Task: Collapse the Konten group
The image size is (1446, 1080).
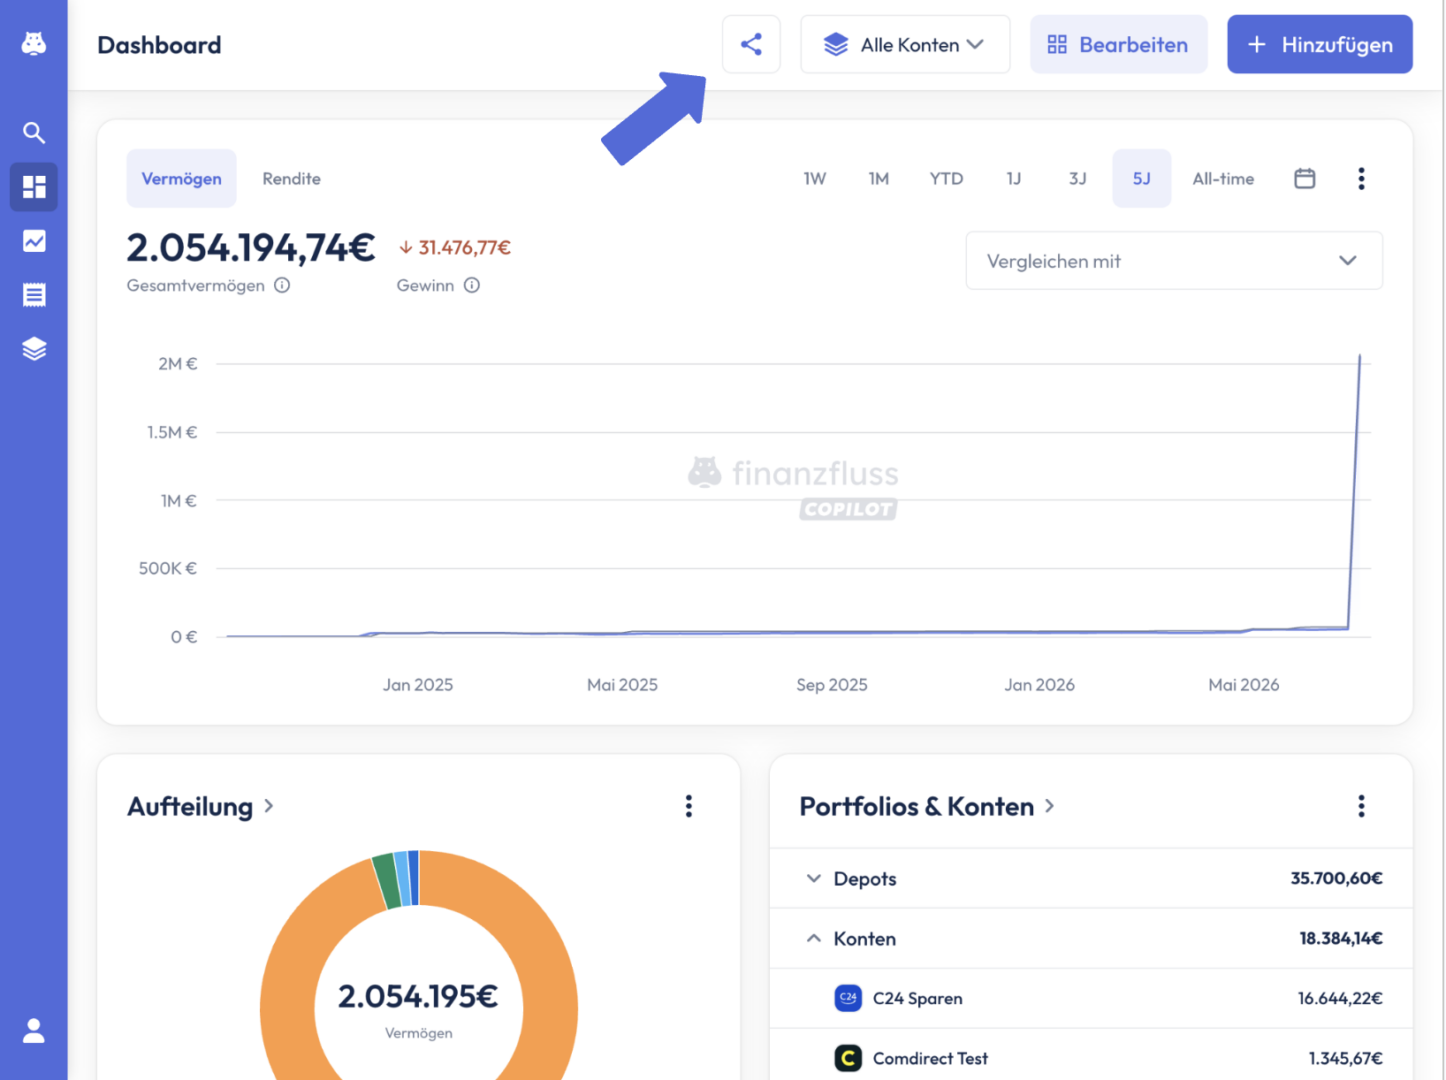Action: tap(1091, 938)
